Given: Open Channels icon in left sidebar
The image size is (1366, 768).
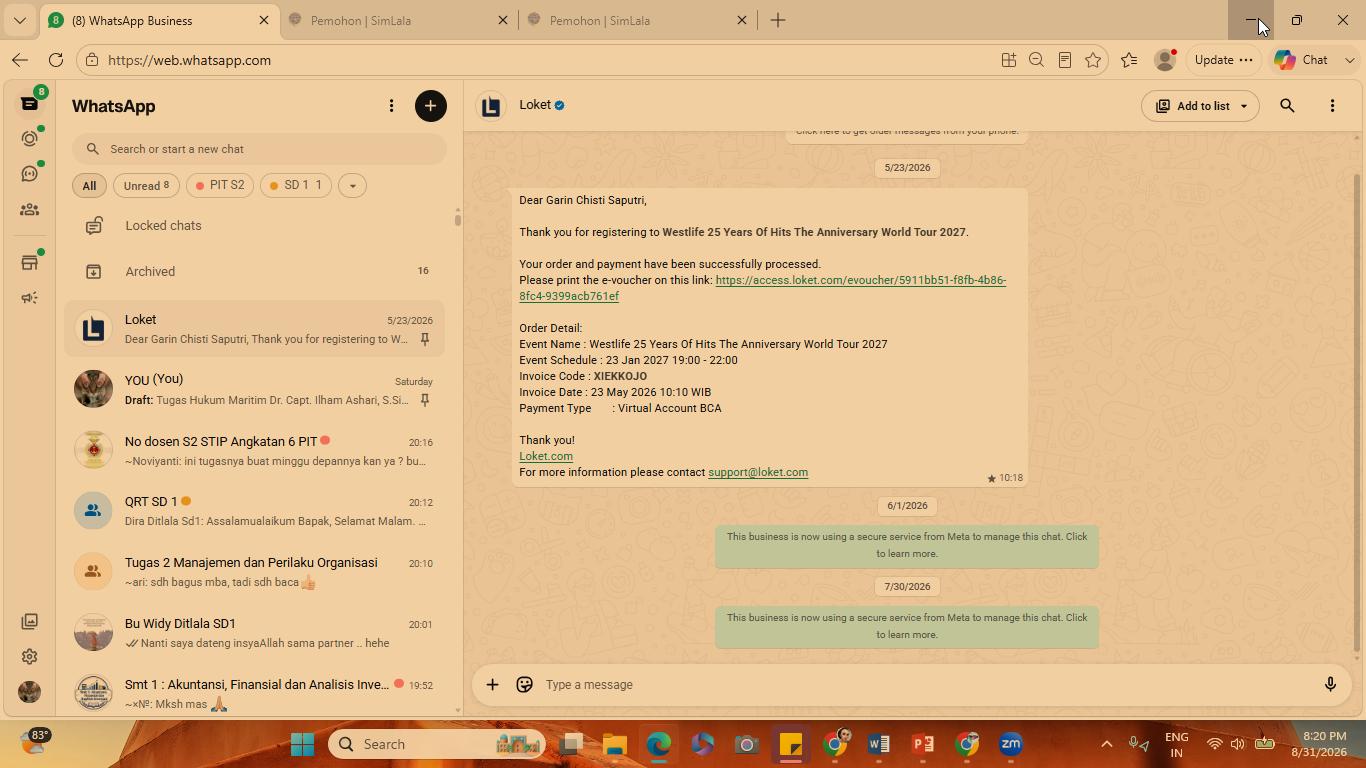Looking at the screenshot, I should [x=30, y=173].
